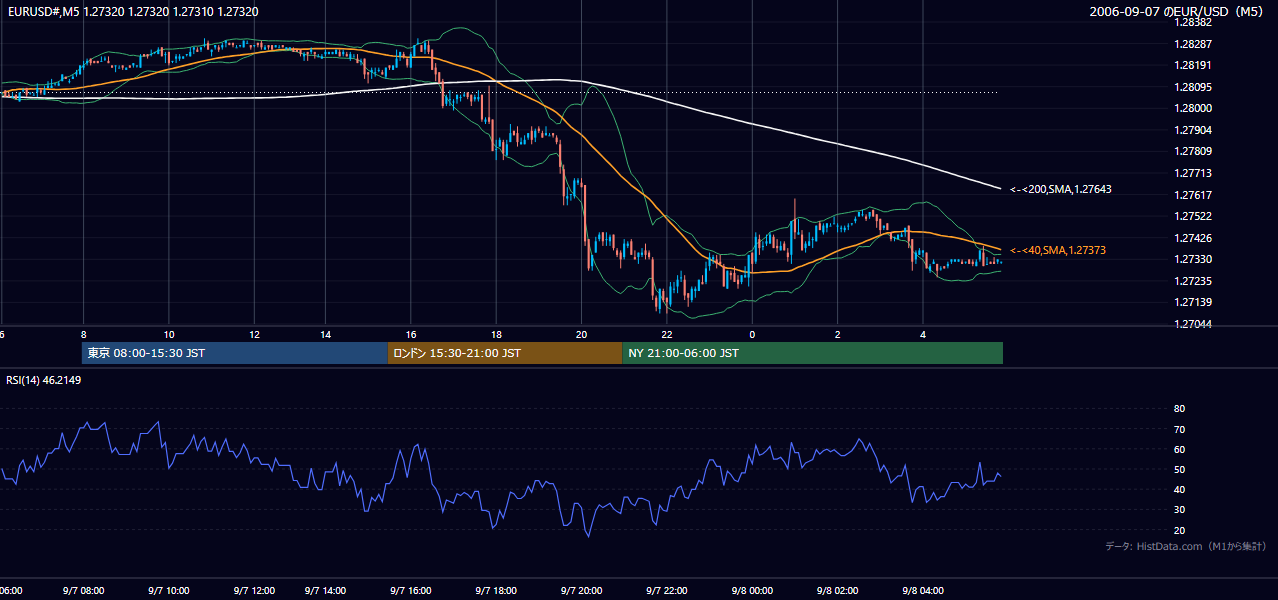This screenshot has height=600, width=1278.
Task: Click price axis value 1.27522
Action: point(1193,216)
